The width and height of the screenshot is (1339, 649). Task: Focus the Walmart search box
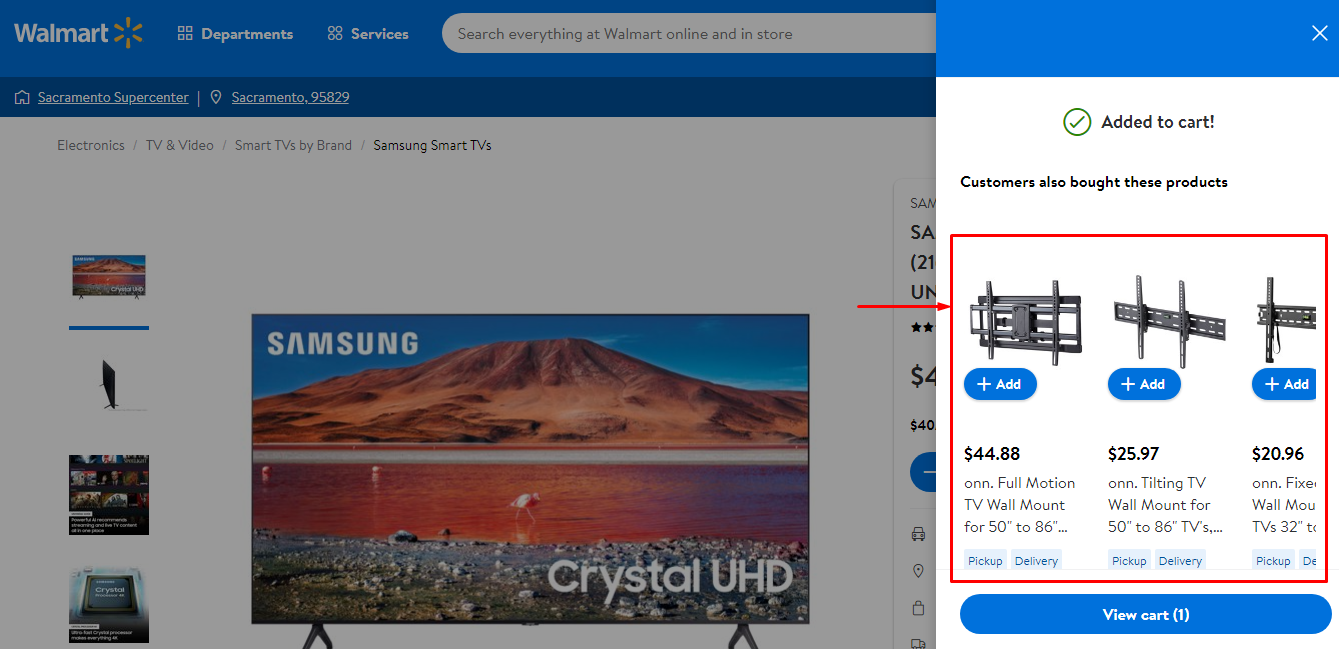(690, 34)
